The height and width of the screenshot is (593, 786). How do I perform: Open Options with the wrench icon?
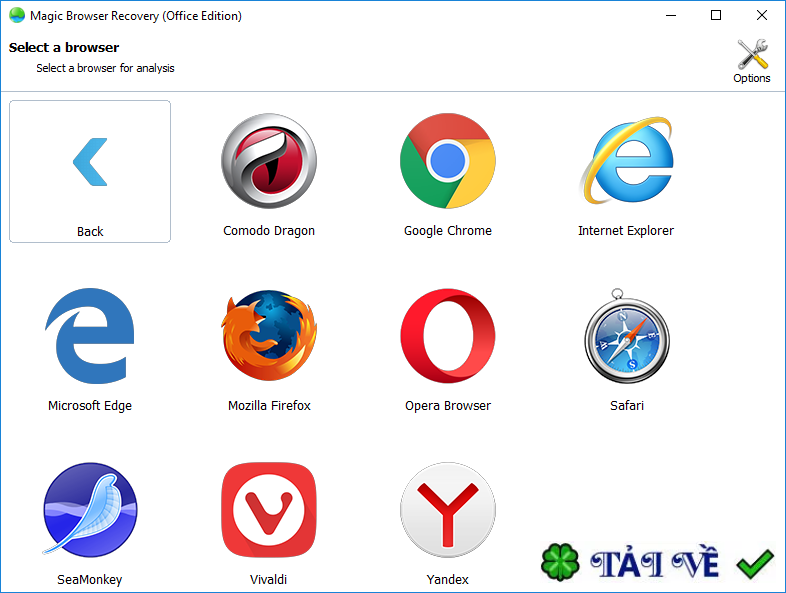pyautogui.click(x=752, y=60)
